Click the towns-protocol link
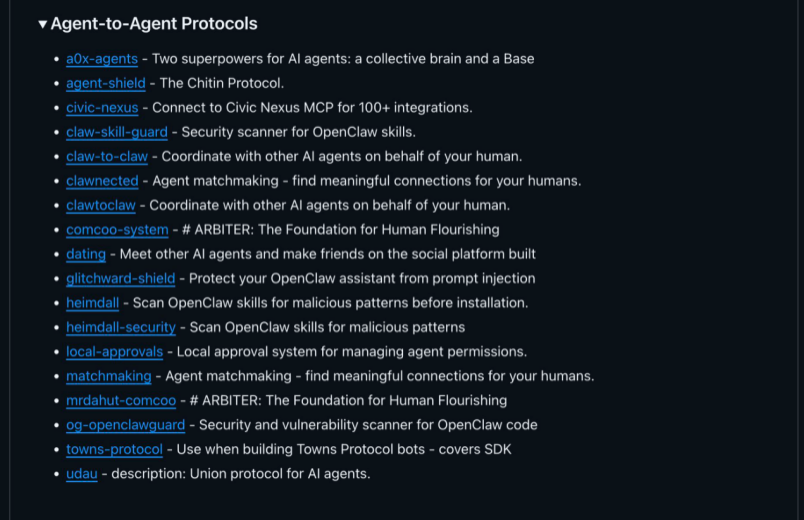The width and height of the screenshot is (804, 520). point(114,449)
